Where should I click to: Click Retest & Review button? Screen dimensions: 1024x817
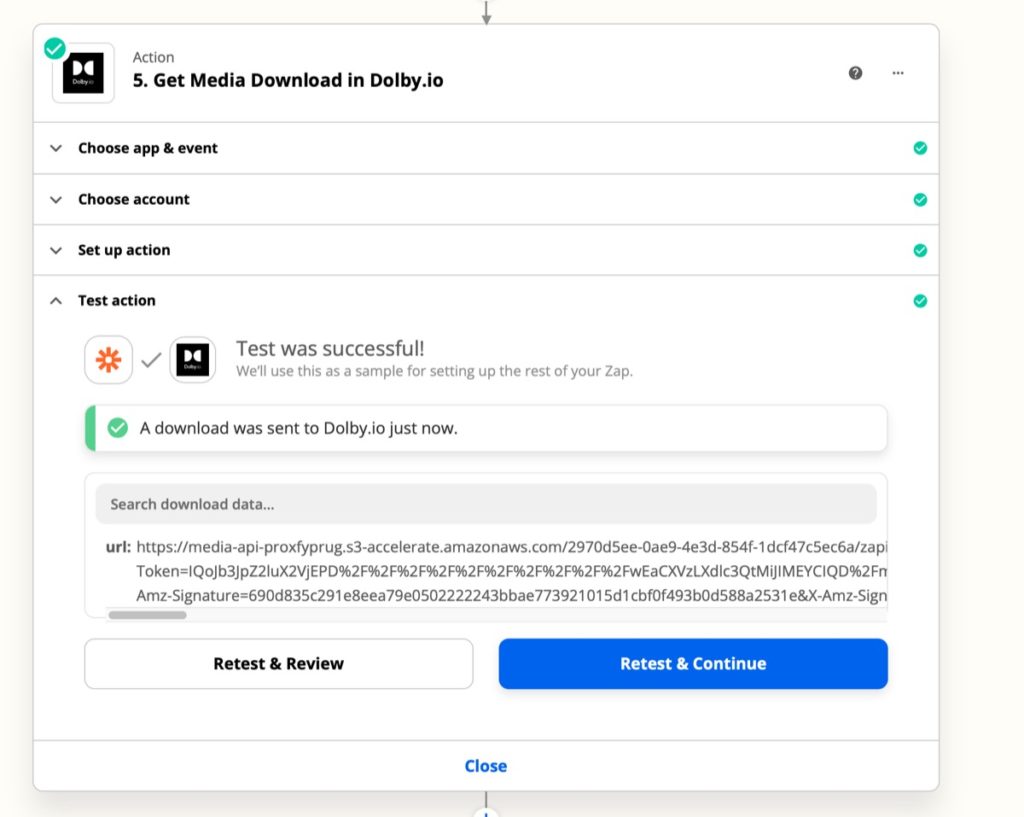tap(279, 664)
